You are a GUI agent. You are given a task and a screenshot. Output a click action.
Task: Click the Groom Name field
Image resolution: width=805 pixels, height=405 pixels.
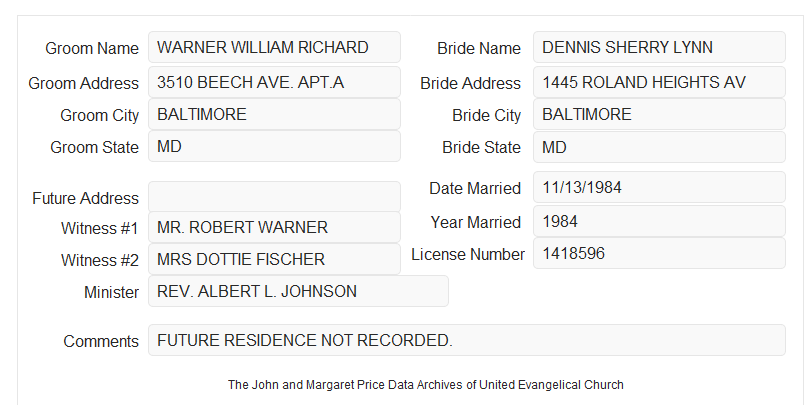[x=274, y=47]
